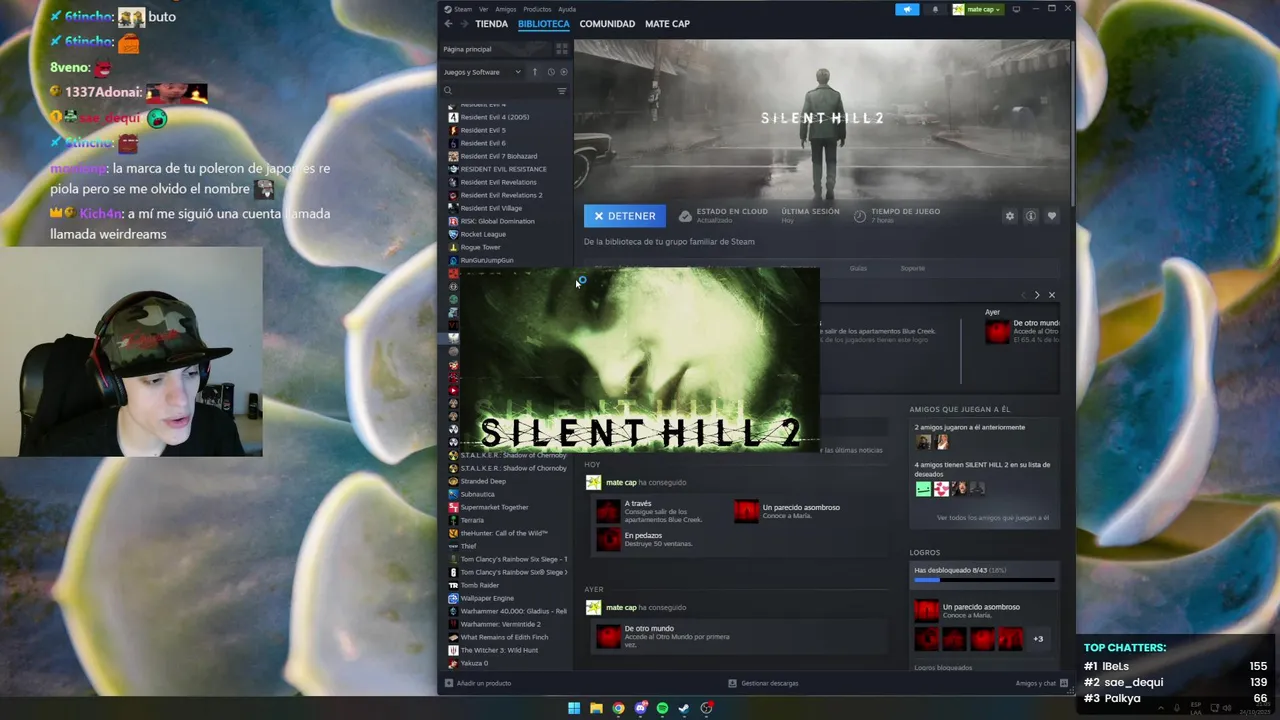Open the MATE CAP profile tab
Screen dimensions: 1280x720
tap(667, 24)
